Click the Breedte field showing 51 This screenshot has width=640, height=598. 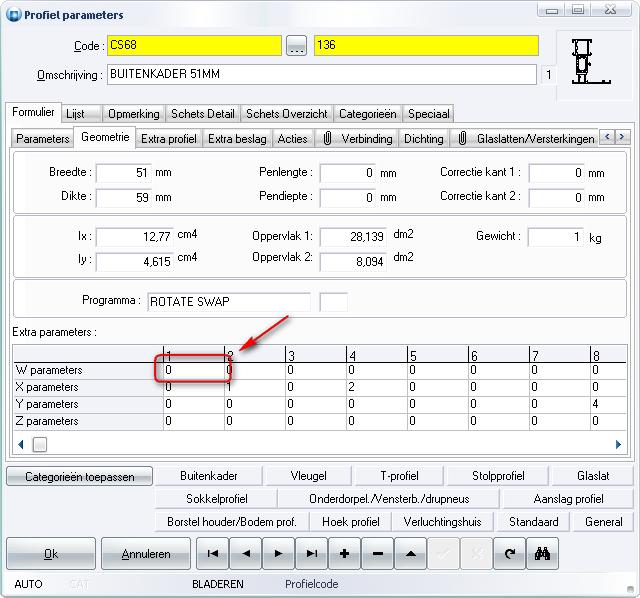click(x=124, y=173)
